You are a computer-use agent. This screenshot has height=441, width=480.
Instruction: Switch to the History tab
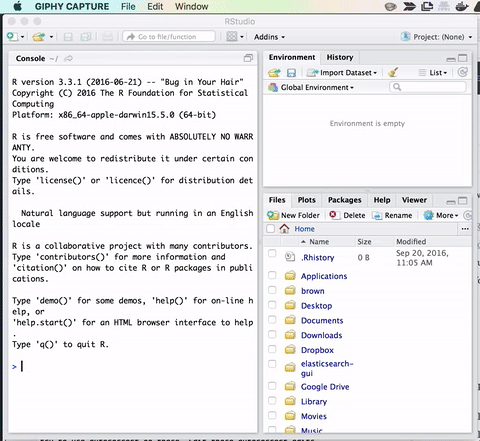pos(340,57)
